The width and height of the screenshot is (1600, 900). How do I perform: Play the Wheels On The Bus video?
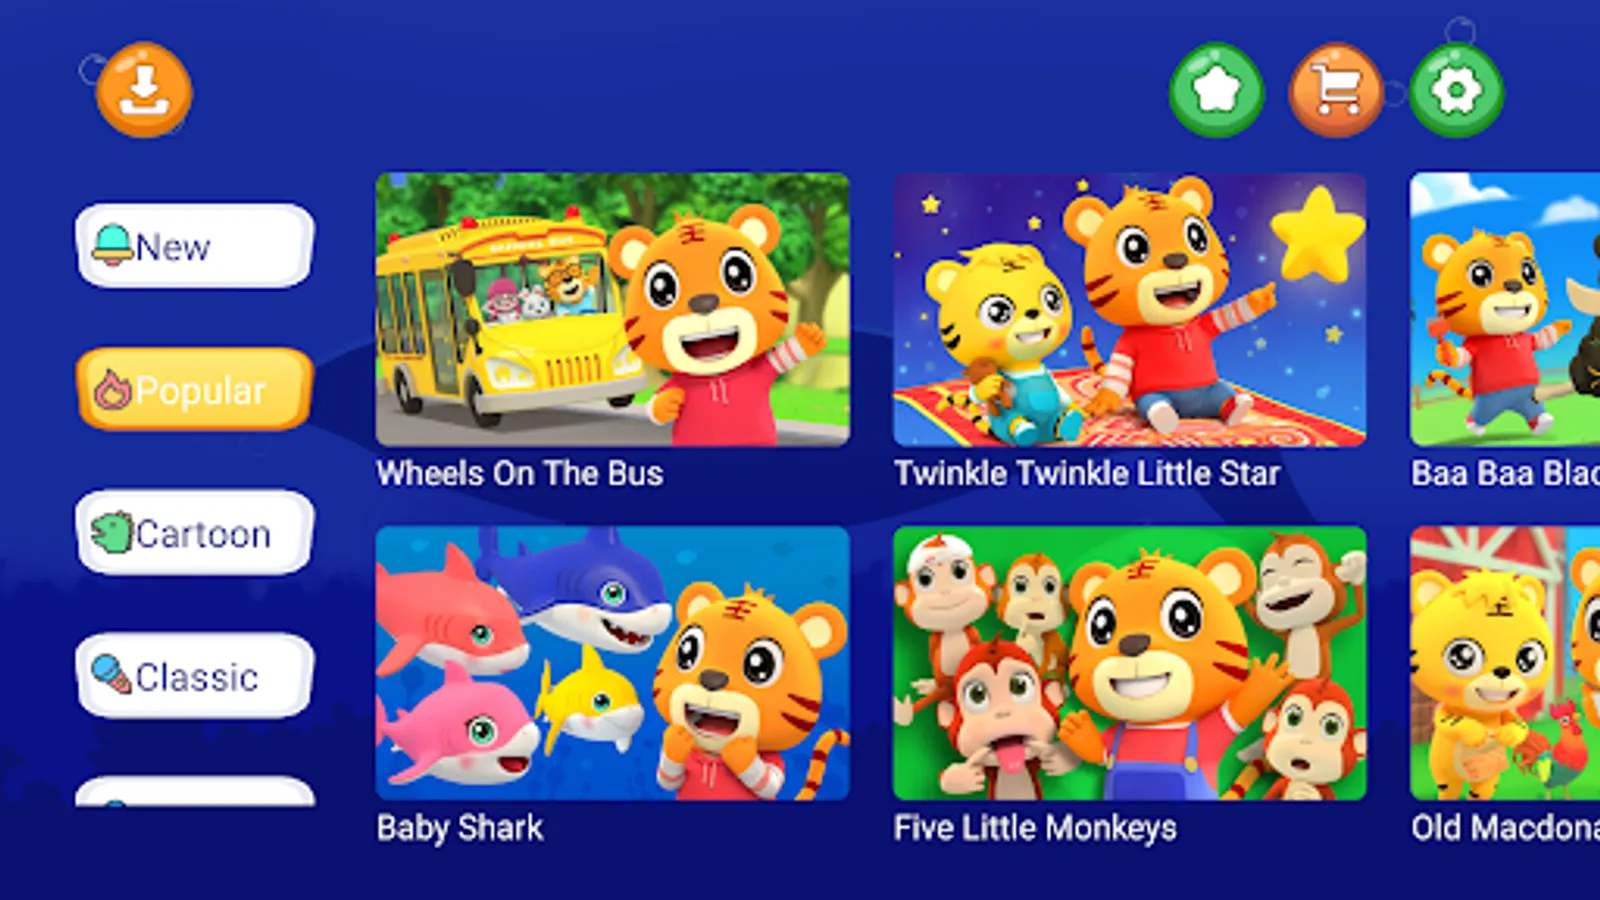pos(612,310)
